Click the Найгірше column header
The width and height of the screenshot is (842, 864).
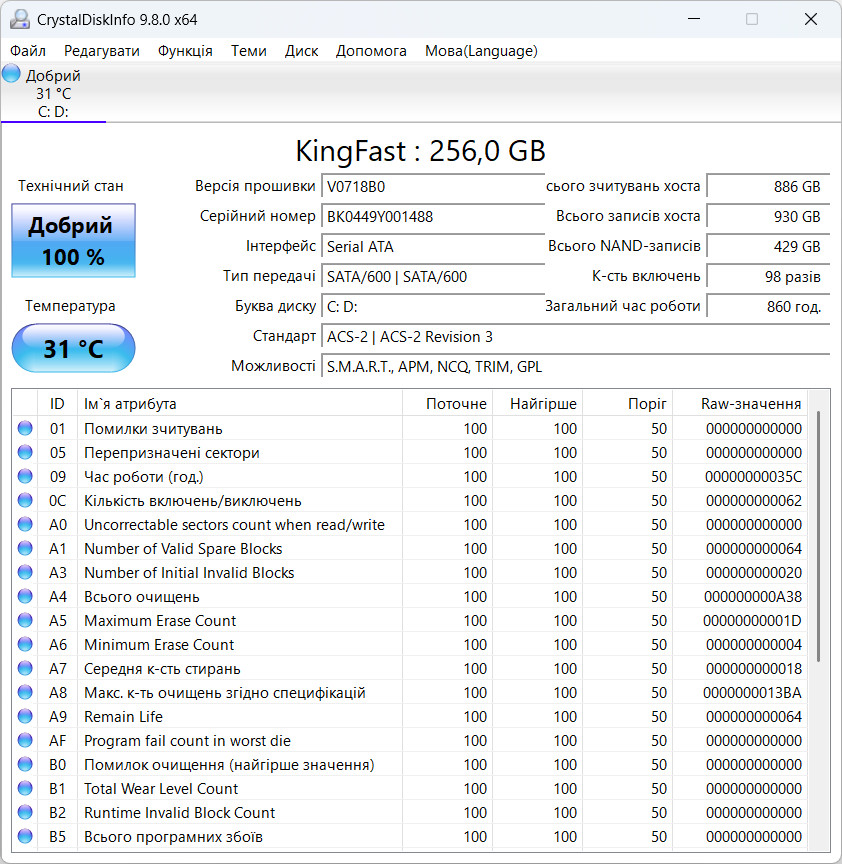[538, 404]
